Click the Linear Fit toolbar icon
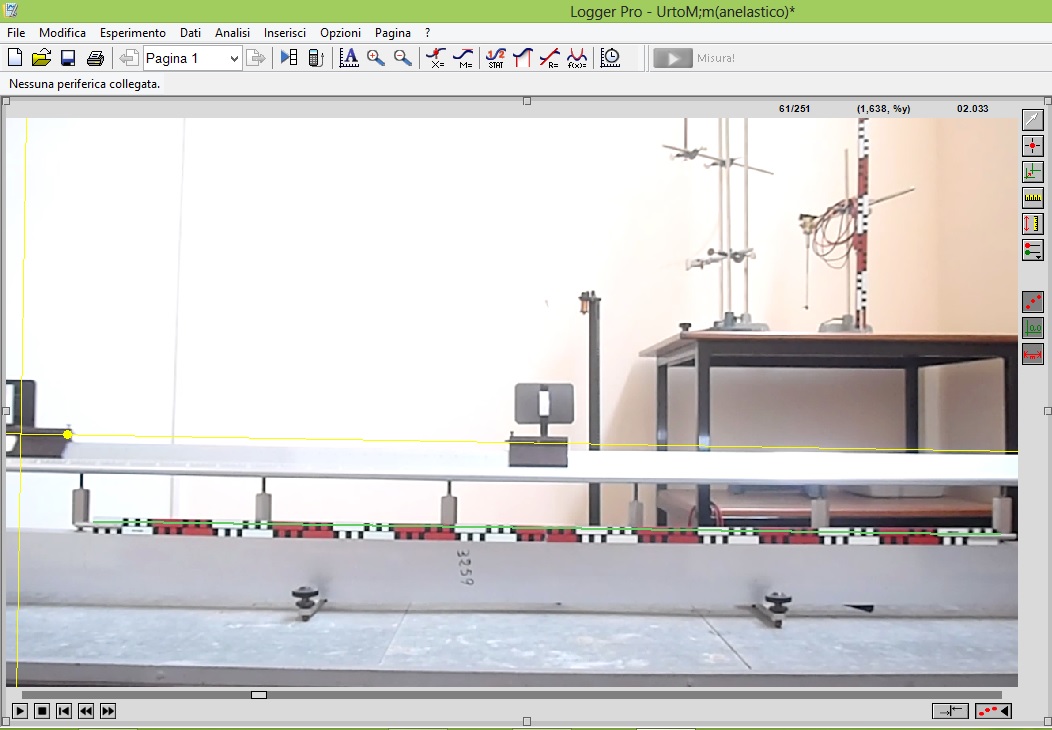 pyautogui.click(x=549, y=58)
